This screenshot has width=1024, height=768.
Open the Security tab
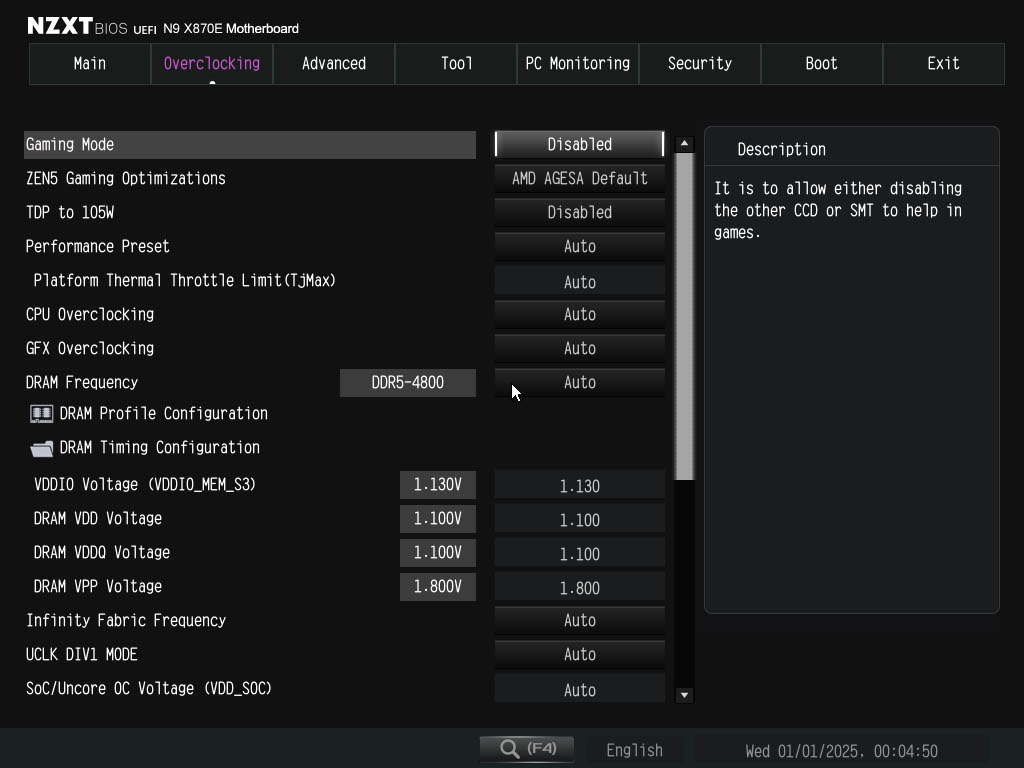click(699, 63)
